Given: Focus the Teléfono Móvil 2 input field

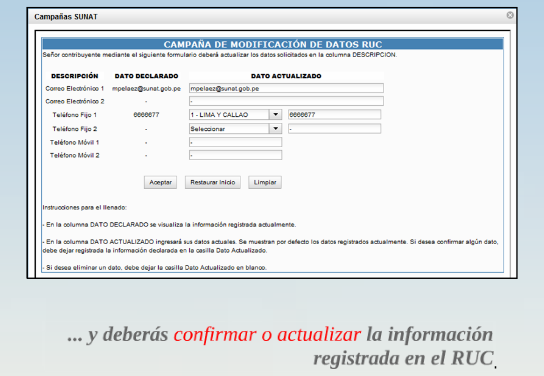Looking at the screenshot, I should point(235,155).
